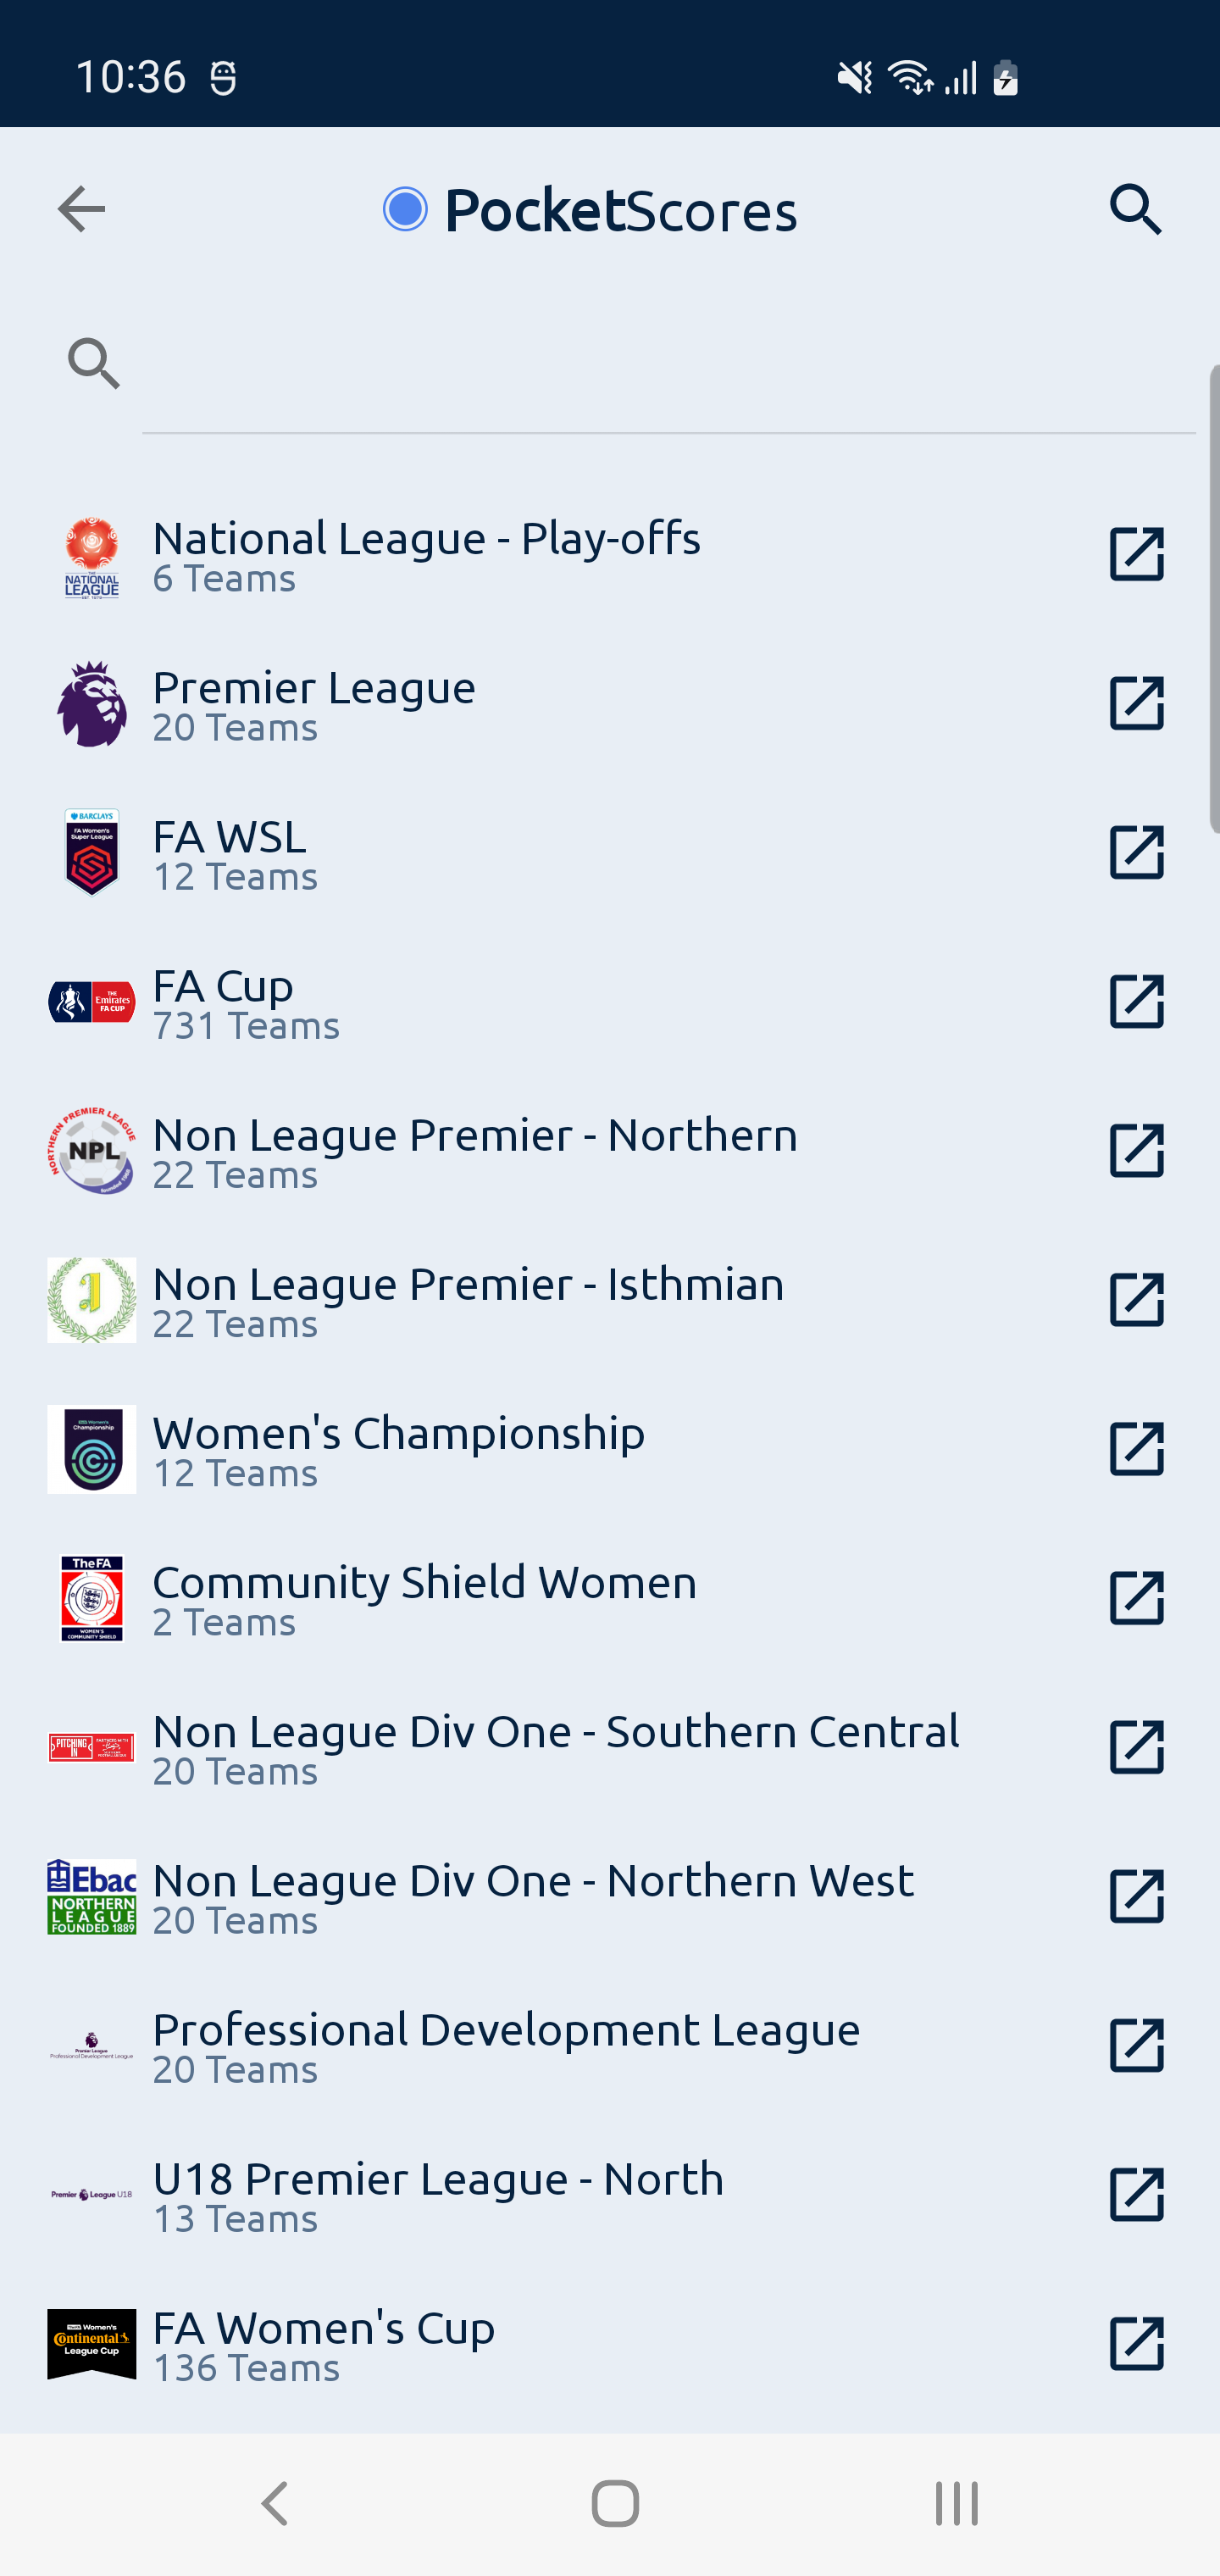Viewport: 1220px width, 2576px height.
Task: Open the external link icon for FA WSL
Action: 1137,852
